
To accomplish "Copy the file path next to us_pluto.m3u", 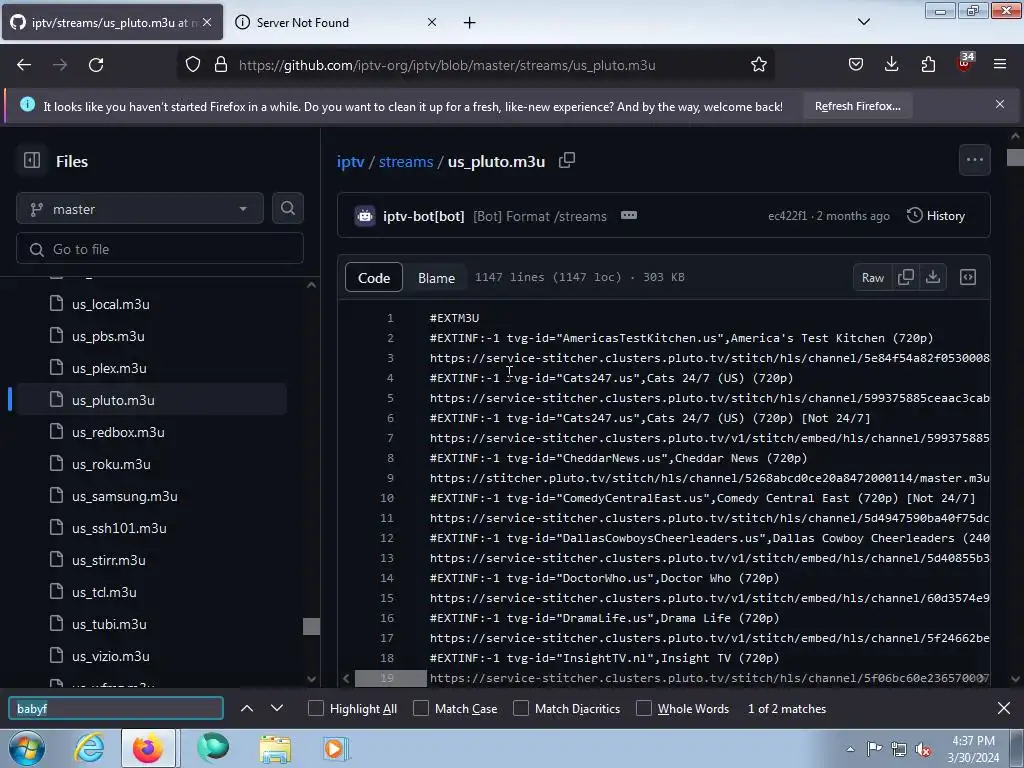I will pyautogui.click(x=567, y=161).
